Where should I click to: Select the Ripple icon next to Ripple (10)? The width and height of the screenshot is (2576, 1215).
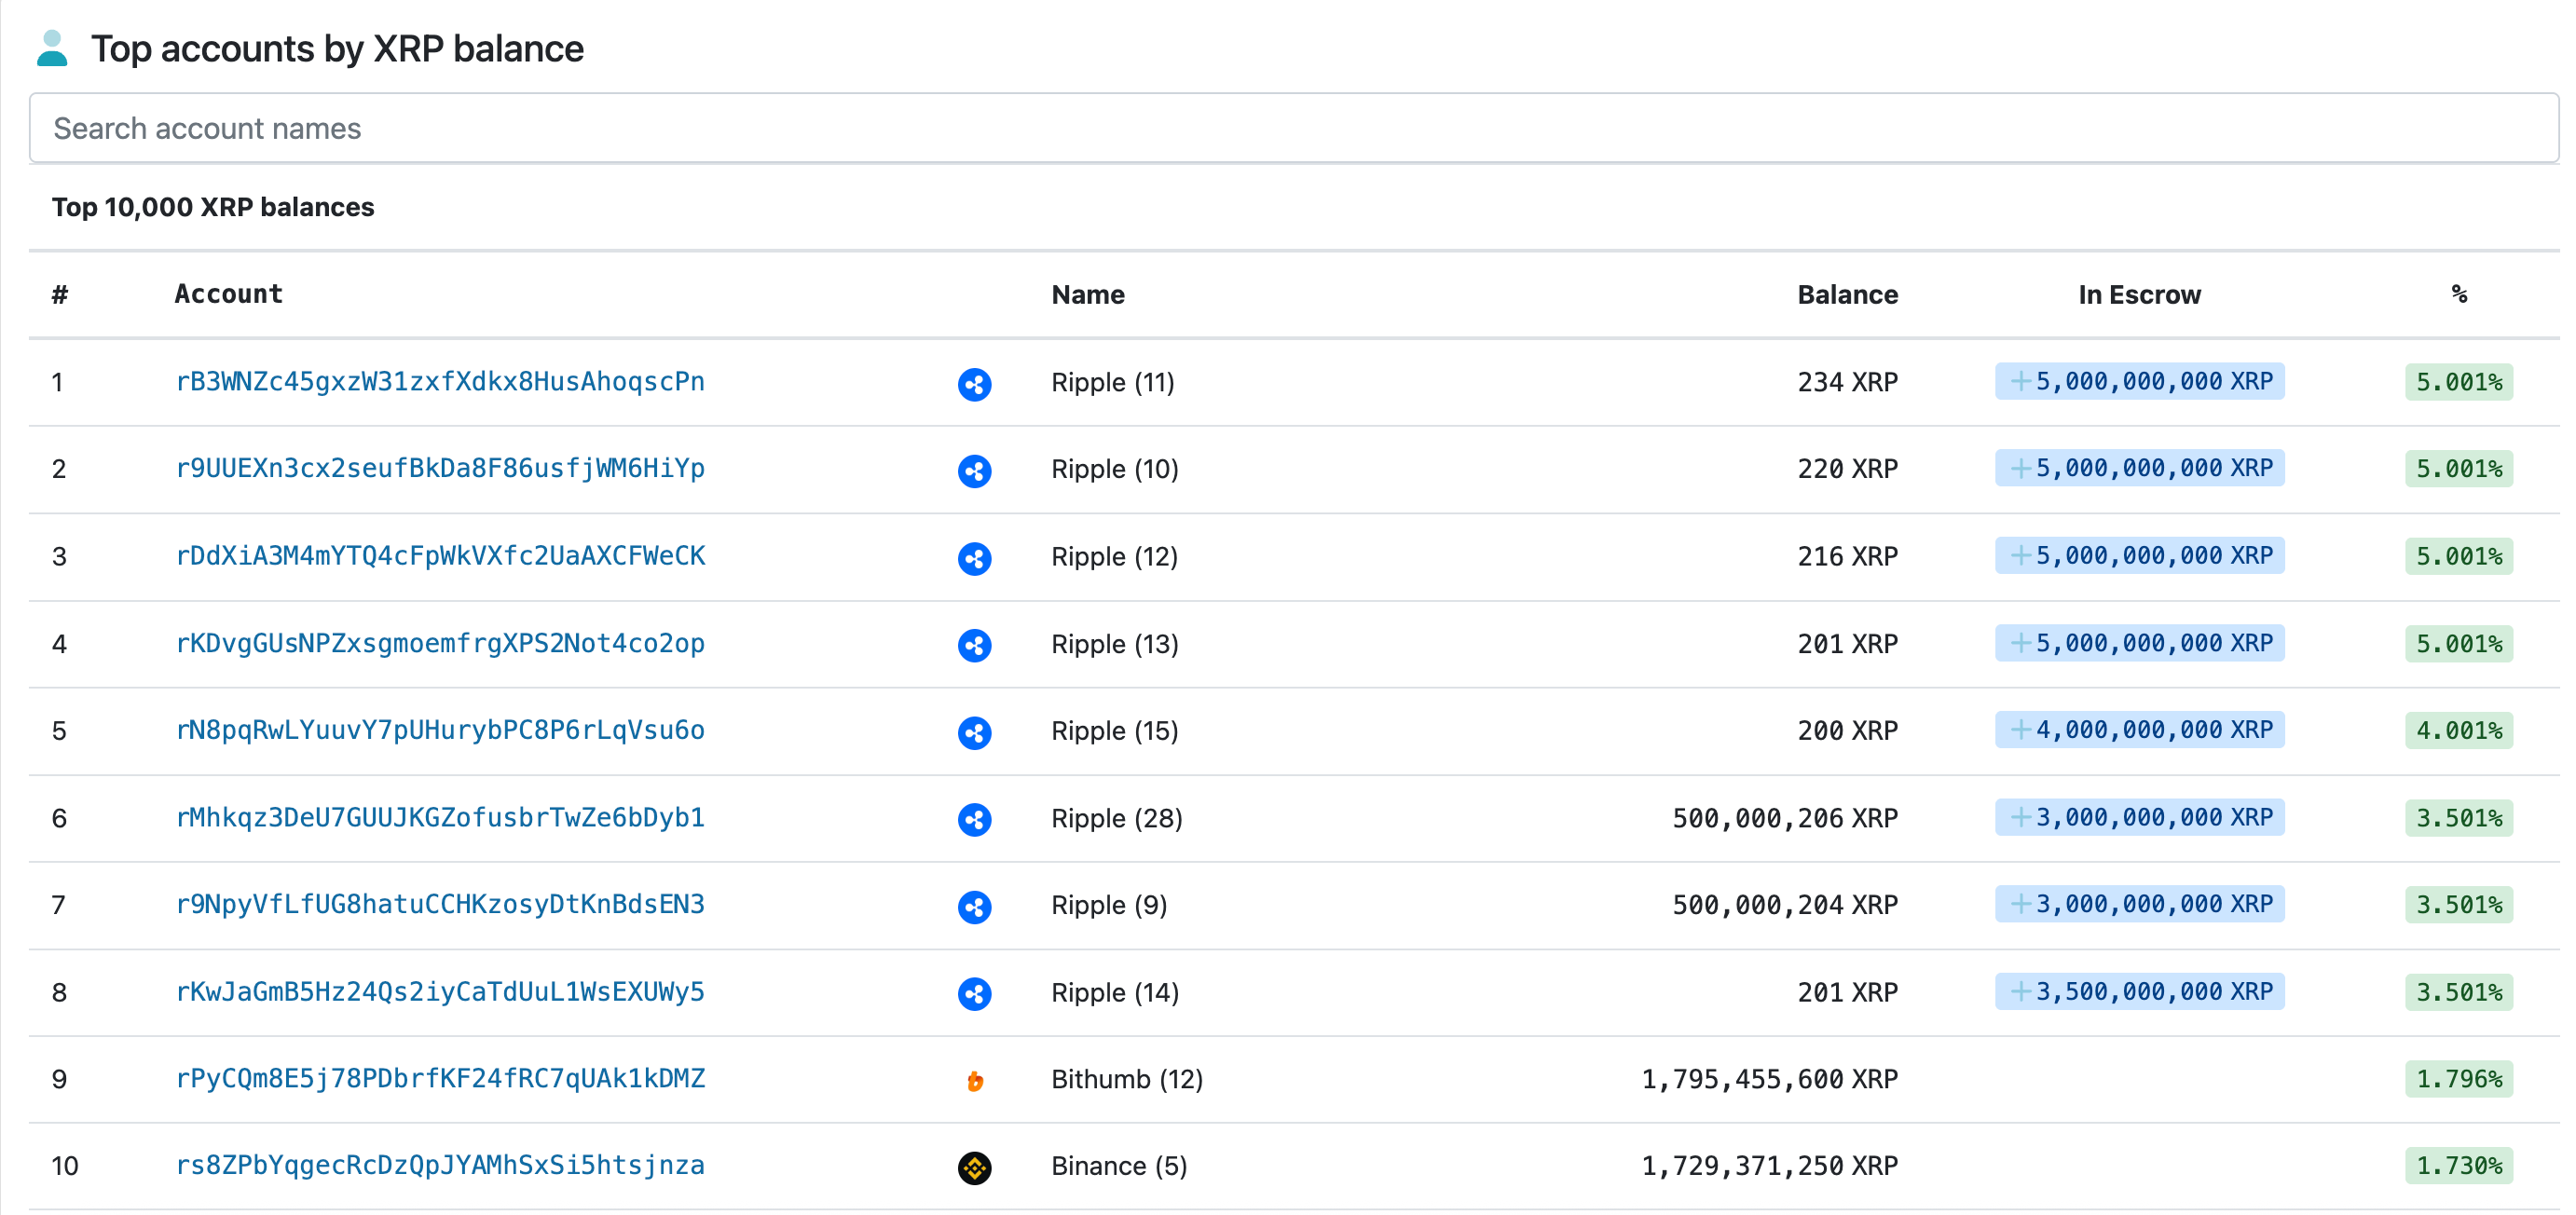click(x=974, y=471)
